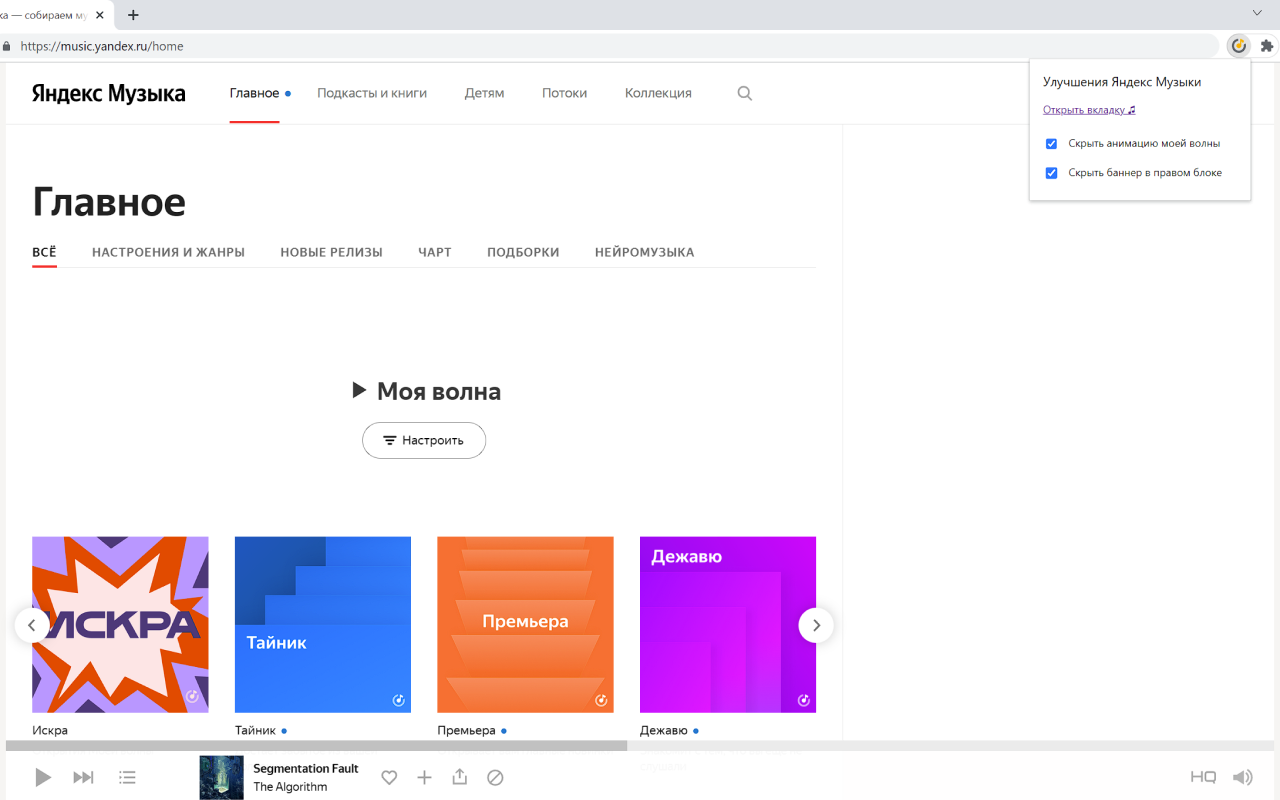Open the Дежавю playlist cover
Screen dimensions: 1280x800
pyautogui.click(x=728, y=625)
